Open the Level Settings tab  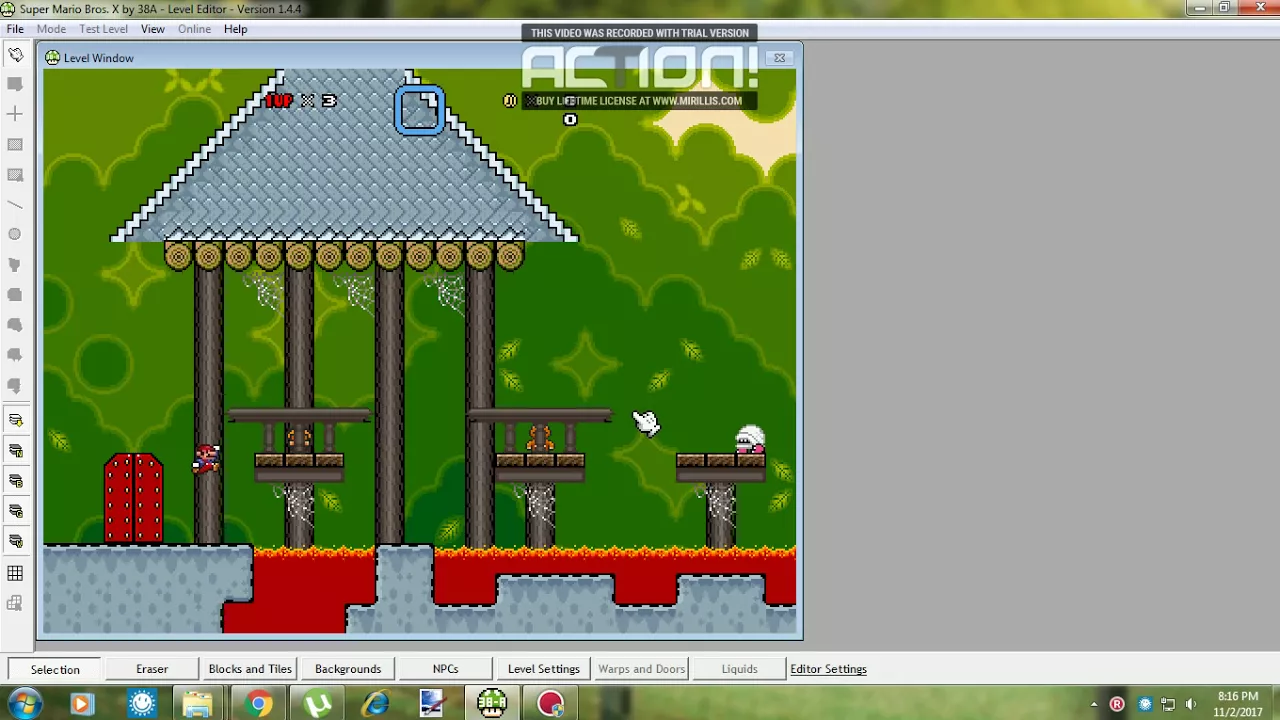tap(543, 669)
